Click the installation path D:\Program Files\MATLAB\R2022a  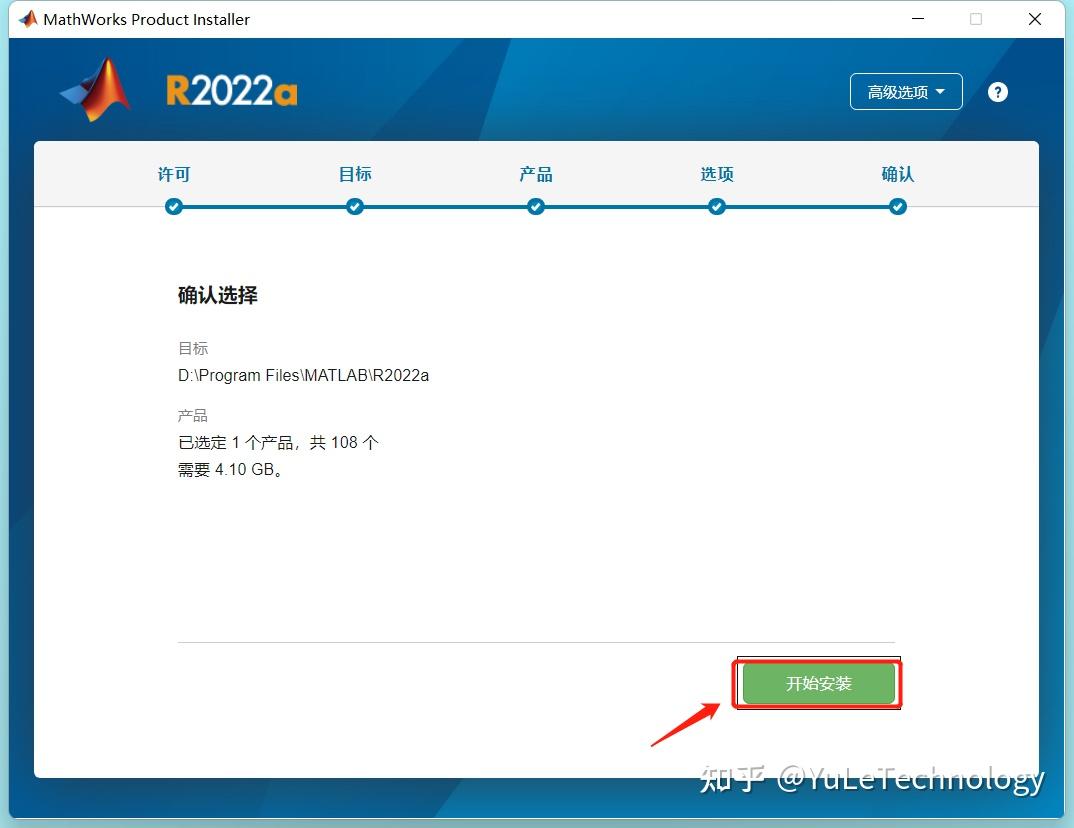[302, 375]
